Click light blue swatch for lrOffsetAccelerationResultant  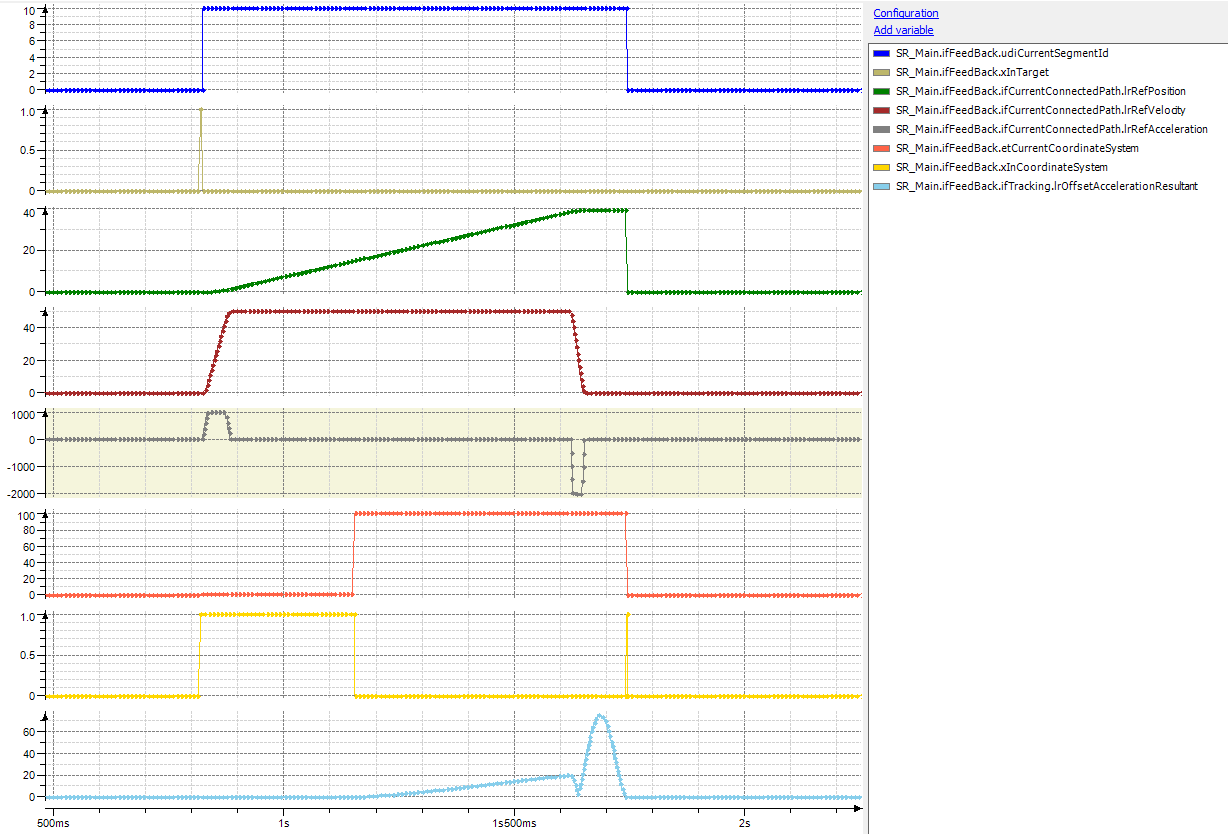click(x=881, y=186)
